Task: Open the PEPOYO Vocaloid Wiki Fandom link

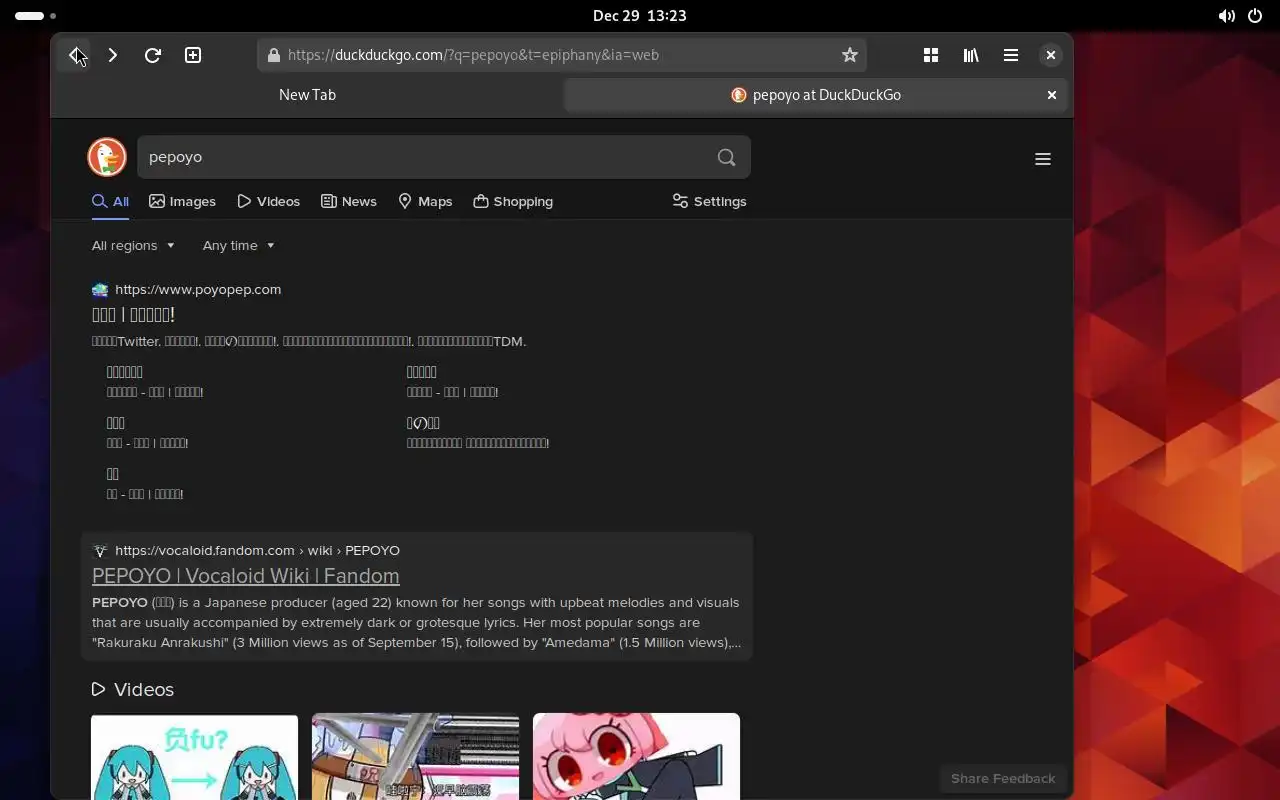Action: click(x=245, y=576)
